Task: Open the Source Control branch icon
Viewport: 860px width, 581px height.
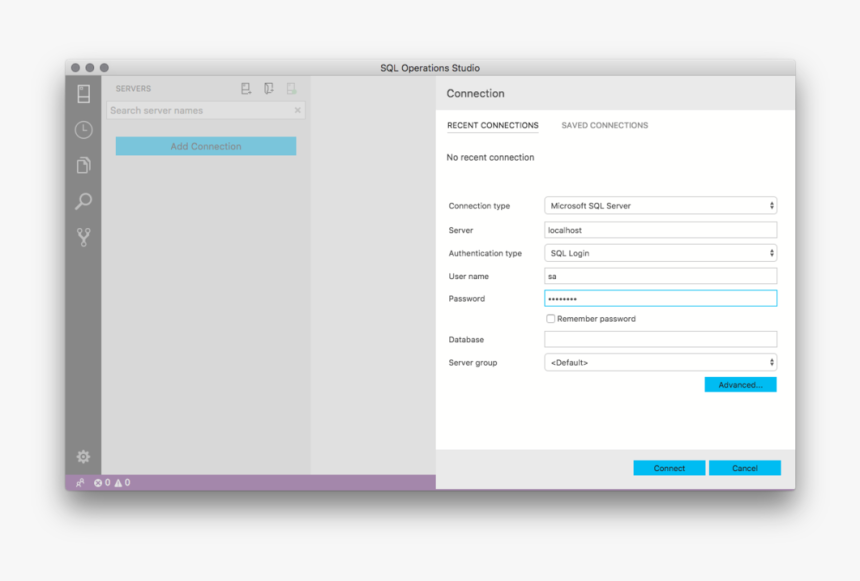Action: [x=83, y=237]
